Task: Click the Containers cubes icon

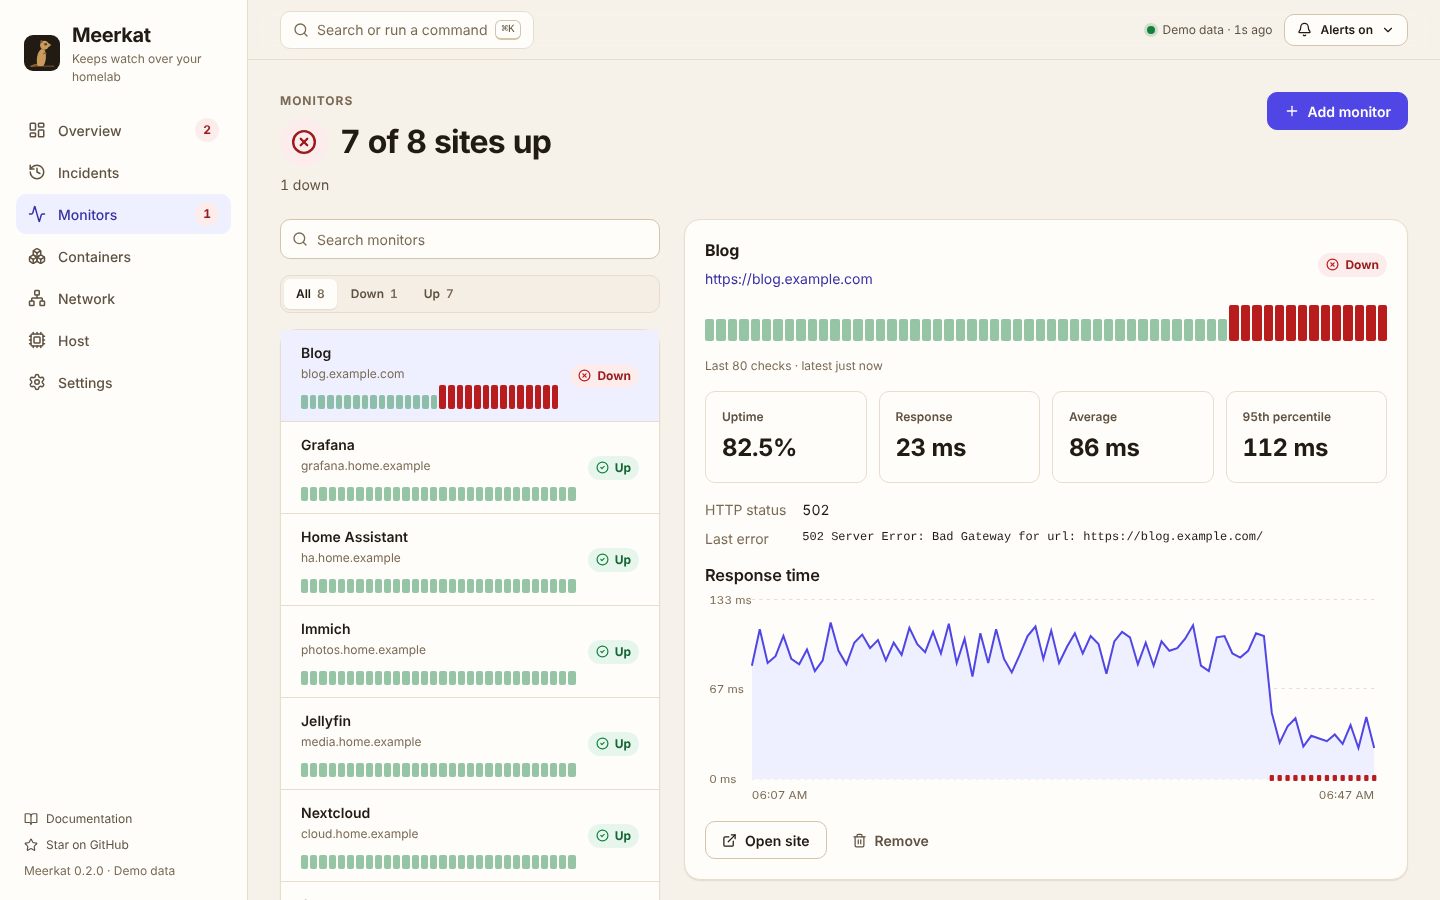Action: click(37, 256)
